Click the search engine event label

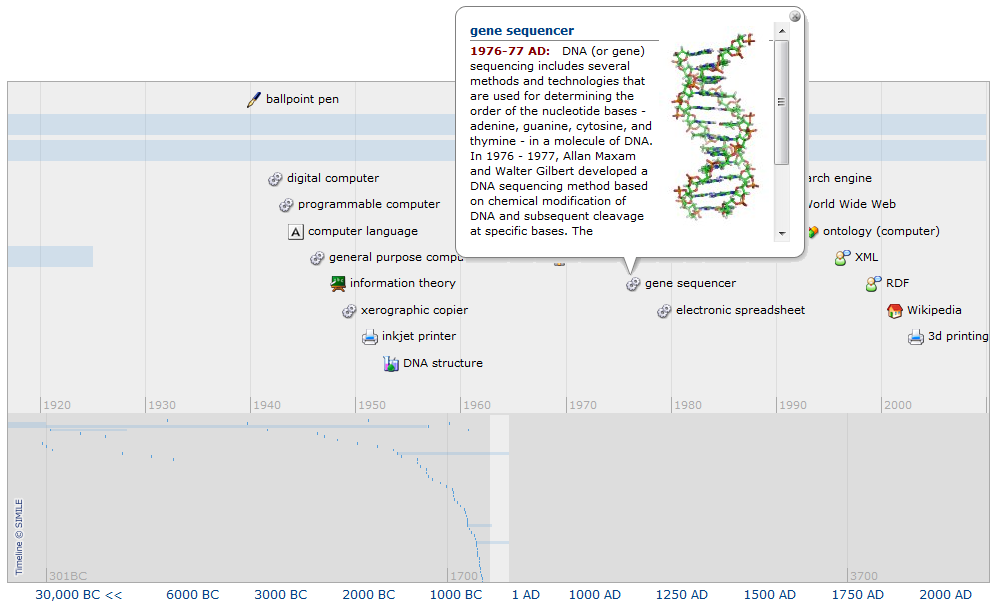pyautogui.click(x=839, y=178)
